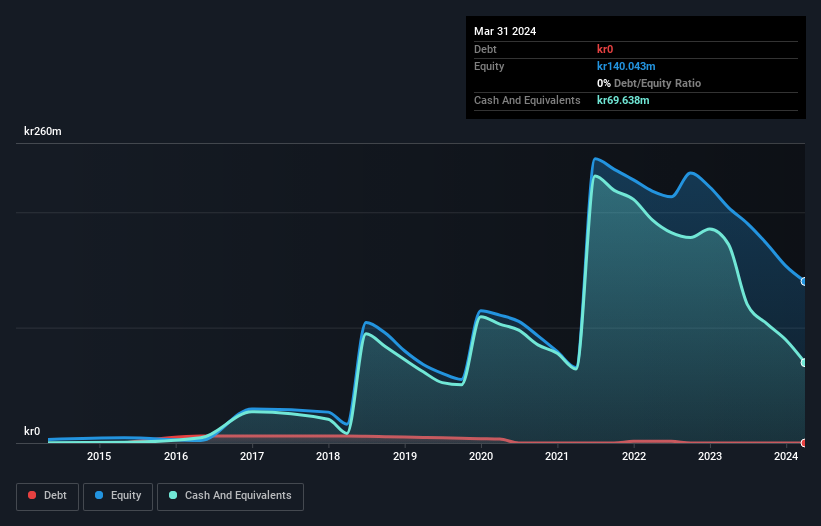Click the blue Equity legend dot
The width and height of the screenshot is (821, 526).
99,495
